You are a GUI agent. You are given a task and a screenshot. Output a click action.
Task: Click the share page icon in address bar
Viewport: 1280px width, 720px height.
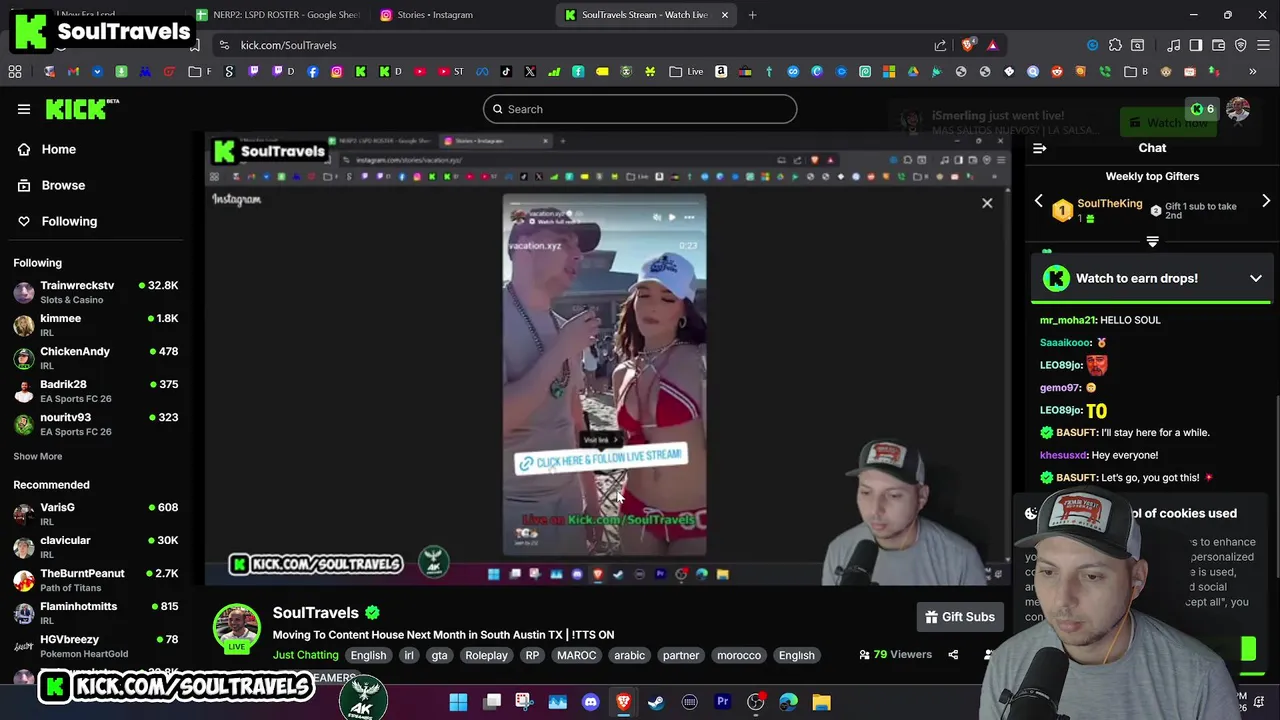coord(940,45)
